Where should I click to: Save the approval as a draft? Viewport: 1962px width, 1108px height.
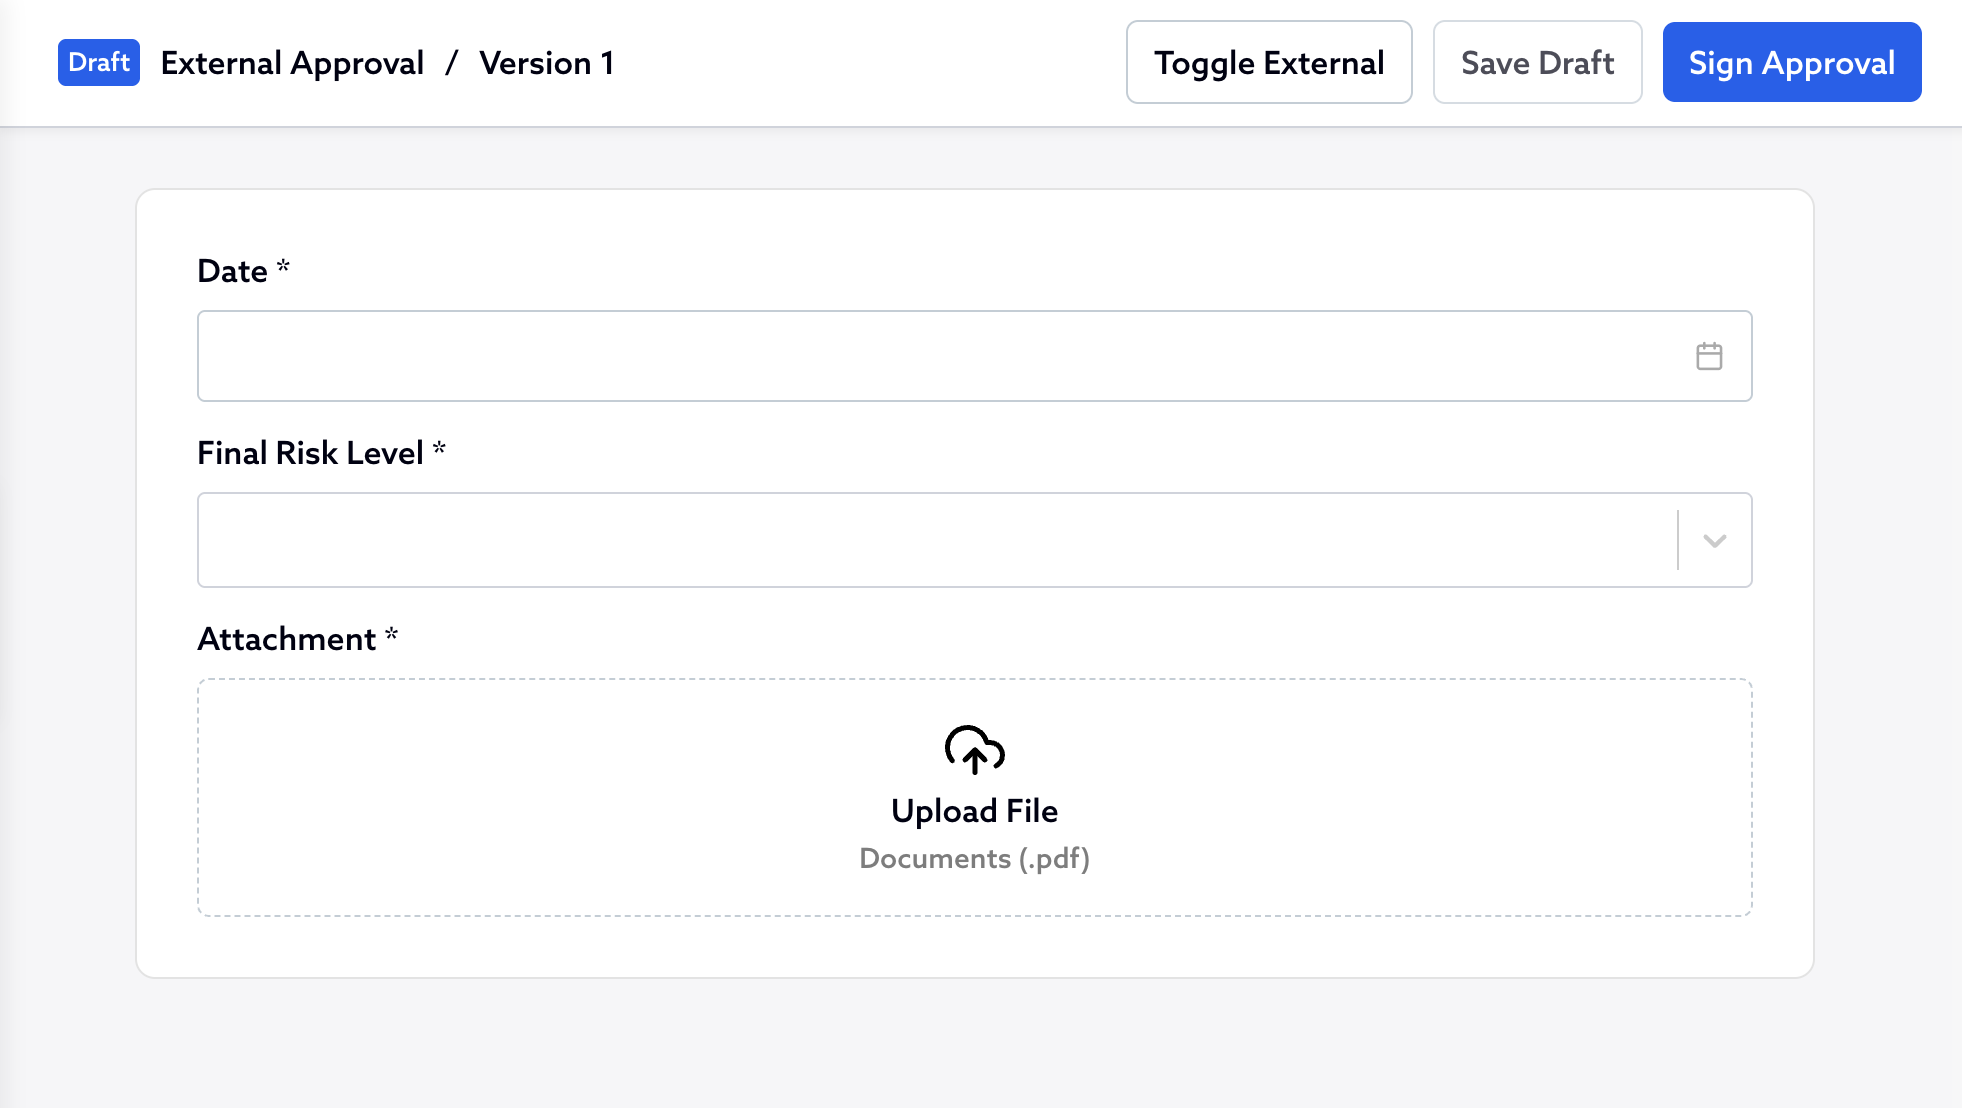pos(1537,63)
